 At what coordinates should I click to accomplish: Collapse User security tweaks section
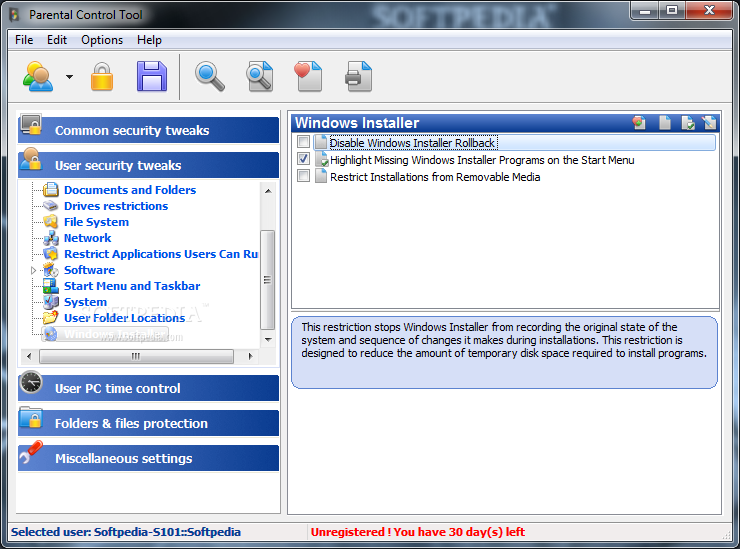click(x=149, y=165)
